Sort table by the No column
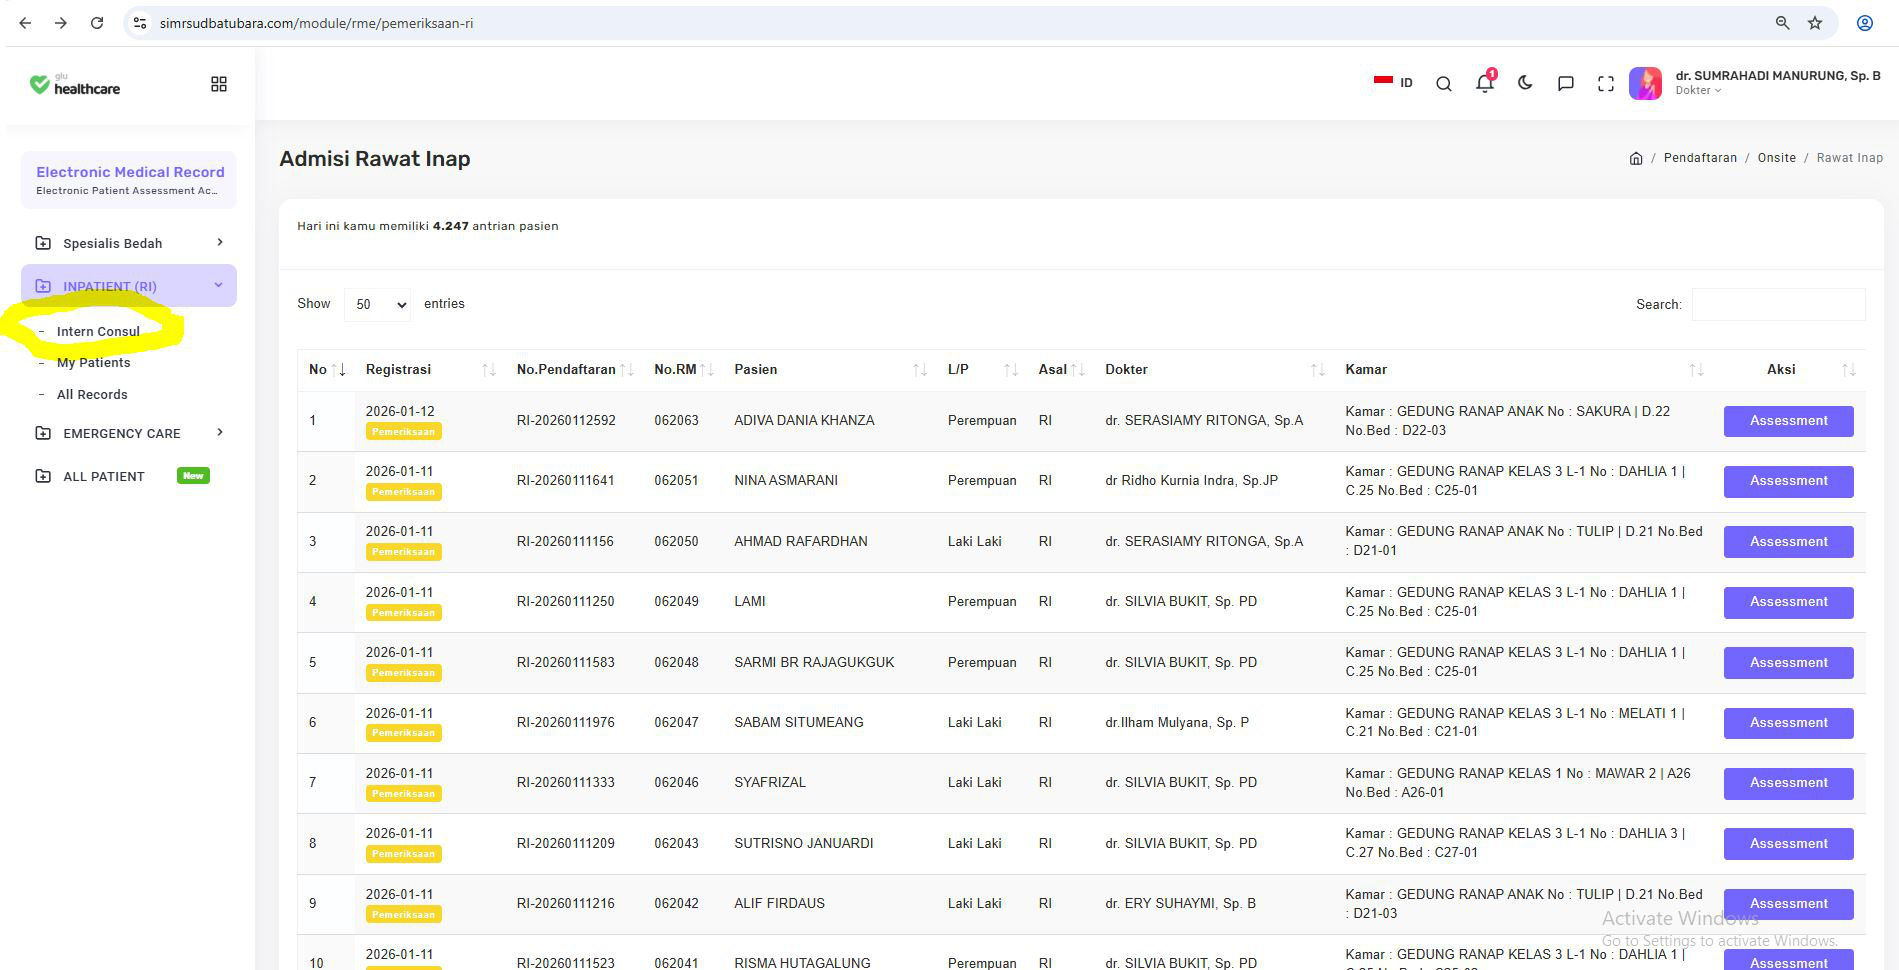Image resolution: width=1899 pixels, height=970 pixels. pos(326,370)
